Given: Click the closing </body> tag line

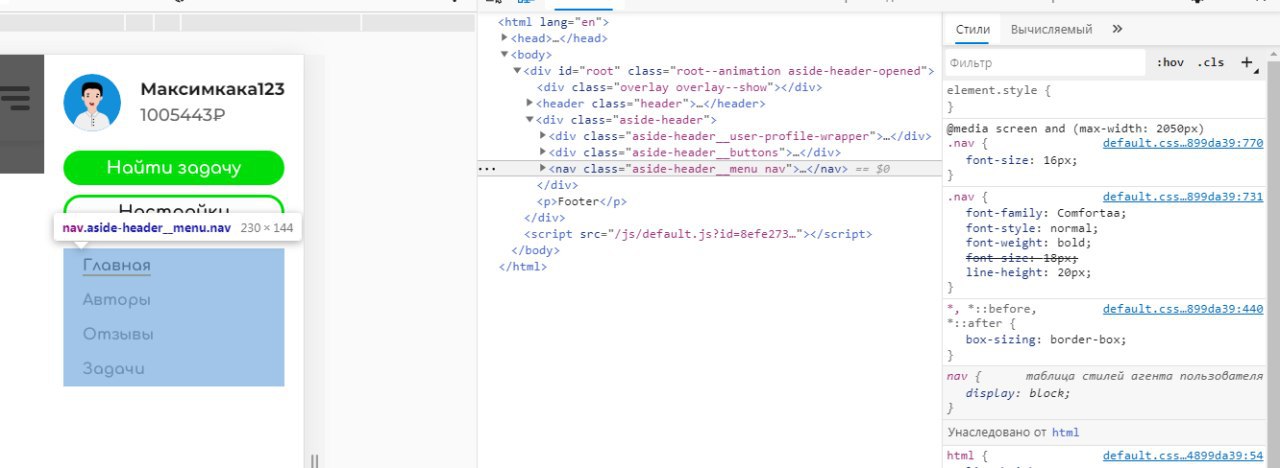Looking at the screenshot, I should pos(534,250).
